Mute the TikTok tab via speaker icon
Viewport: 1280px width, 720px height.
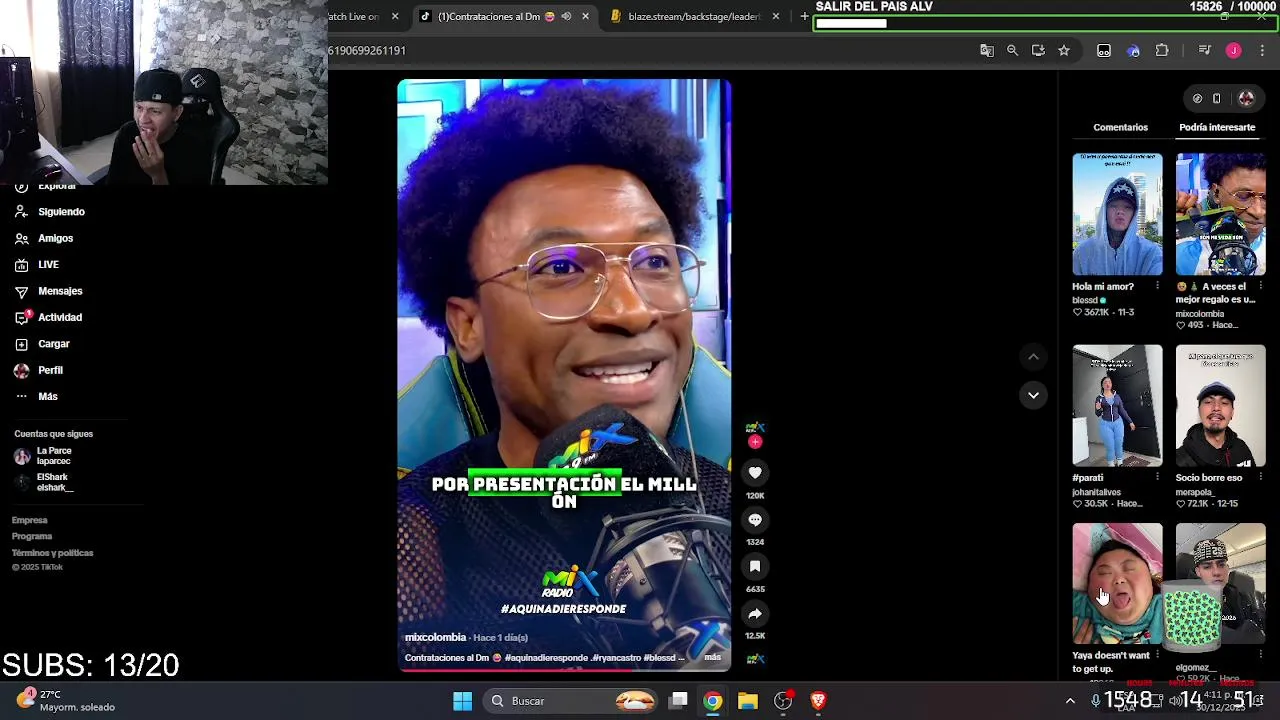click(566, 16)
